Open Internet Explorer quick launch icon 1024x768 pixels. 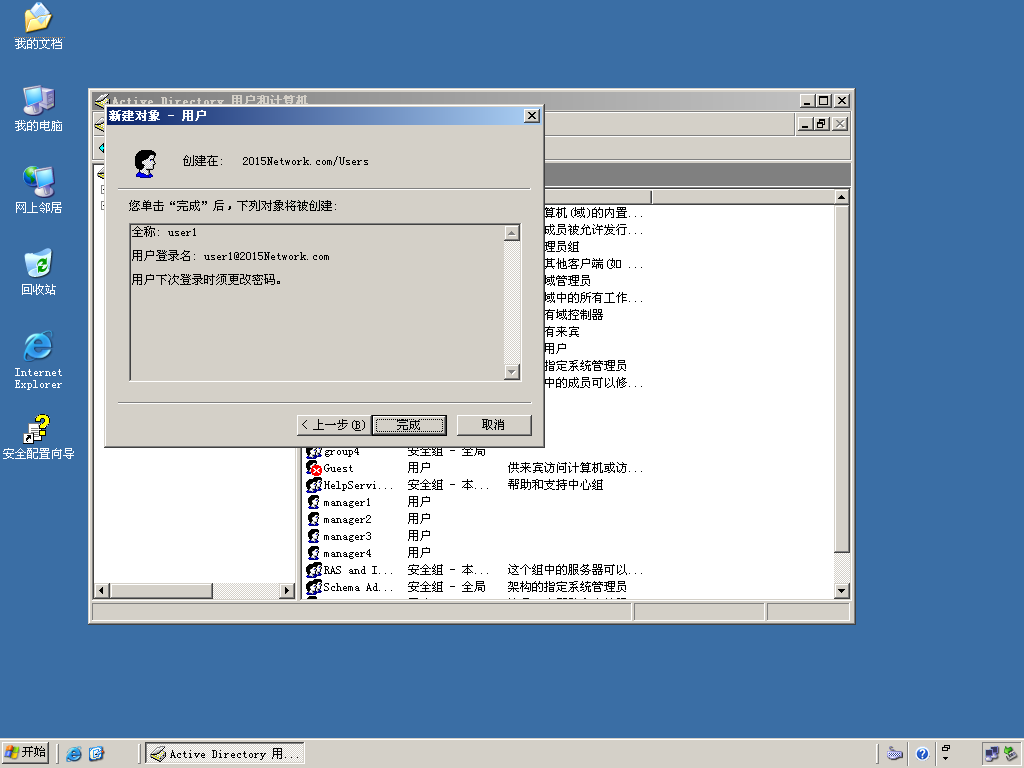tap(74, 754)
